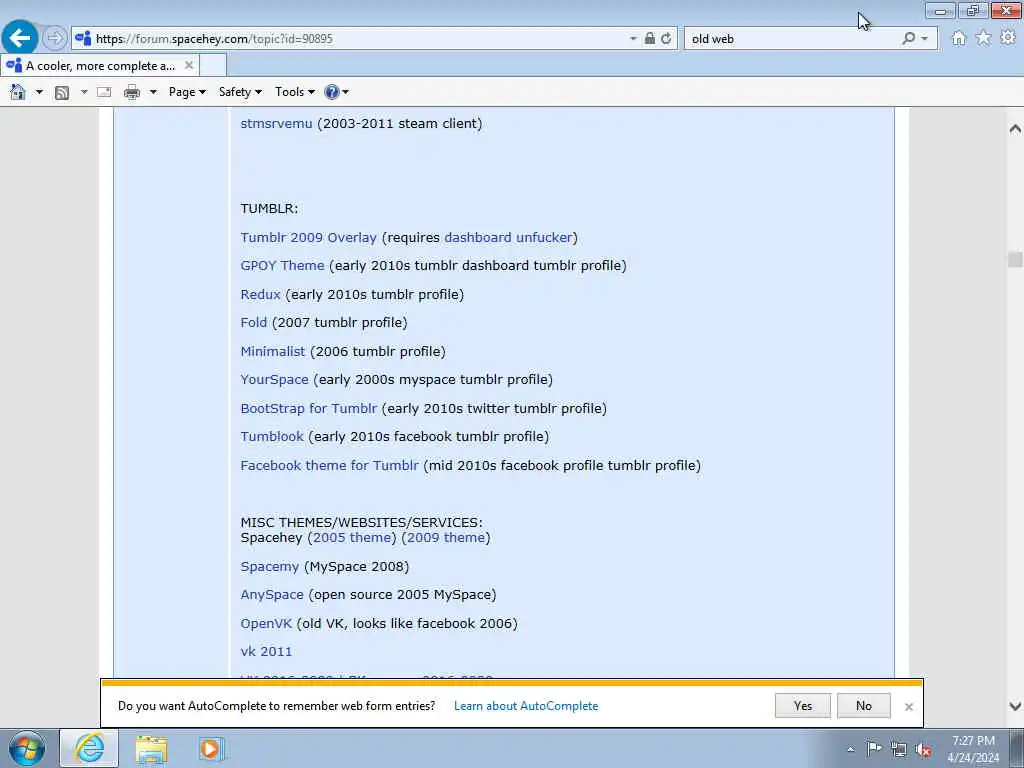Open the Tools gear icon at top right
Image resolution: width=1024 pixels, height=768 pixels.
pos(1008,38)
